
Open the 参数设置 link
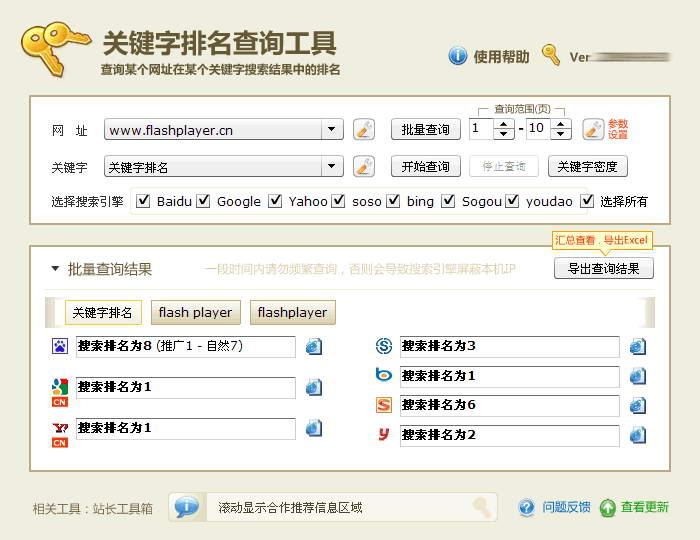(x=618, y=129)
